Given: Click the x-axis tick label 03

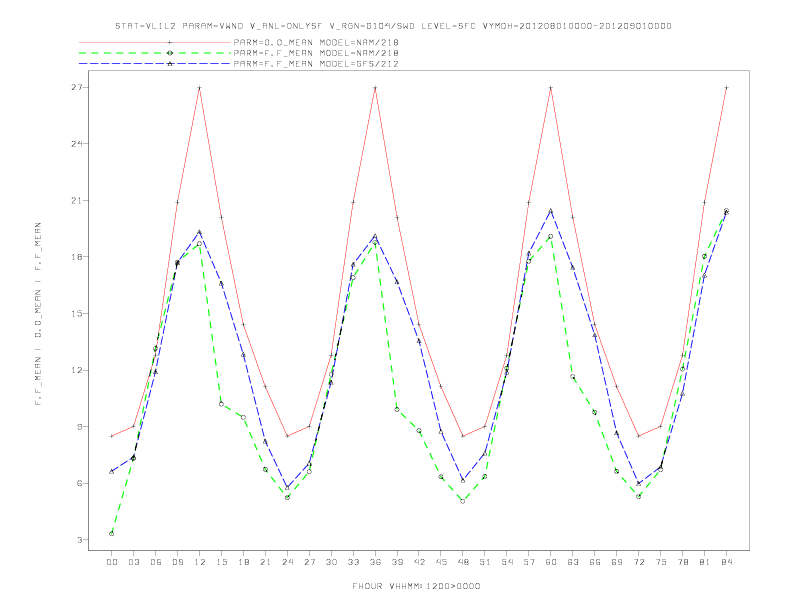Looking at the screenshot, I should [133, 562].
